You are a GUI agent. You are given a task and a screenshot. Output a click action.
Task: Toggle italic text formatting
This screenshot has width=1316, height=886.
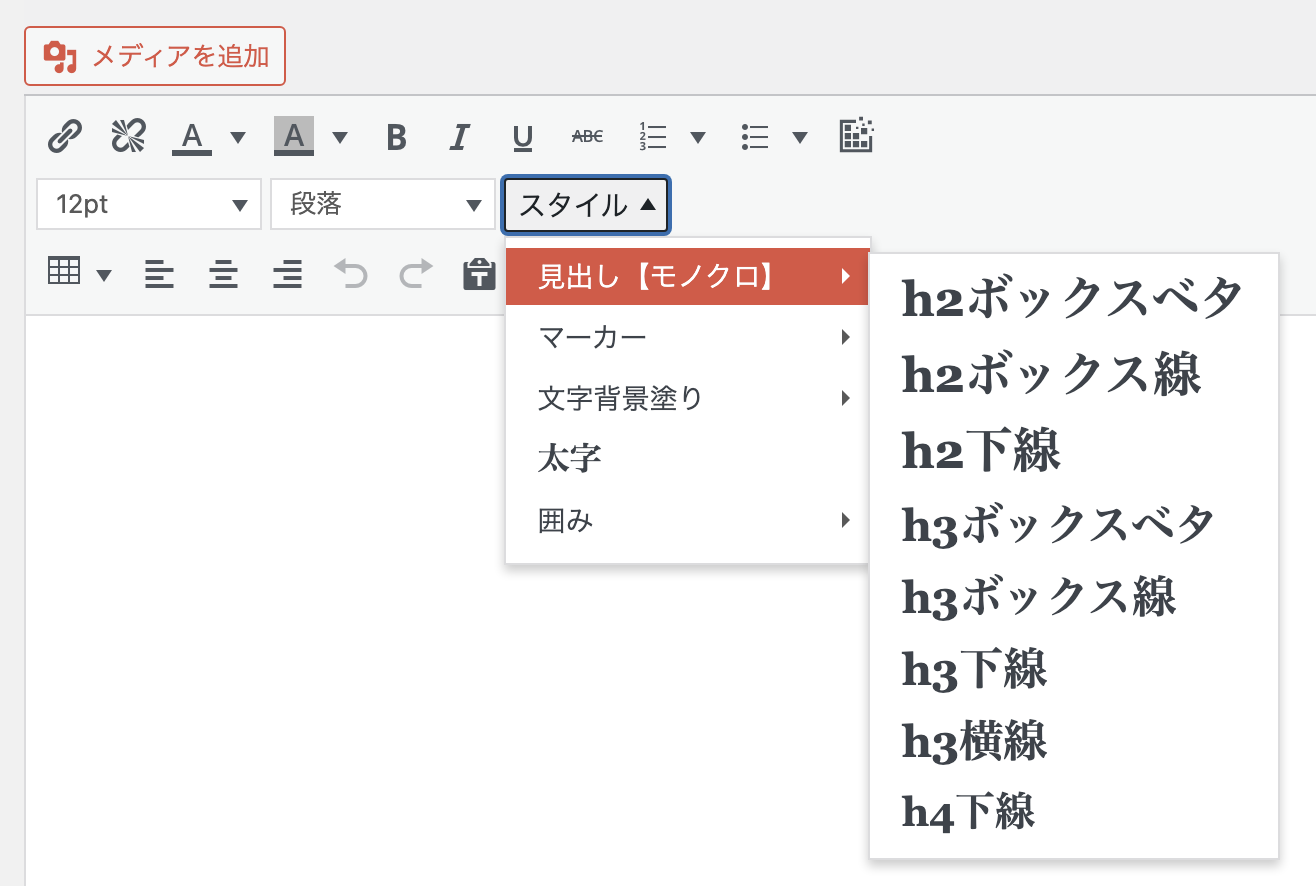coord(459,137)
